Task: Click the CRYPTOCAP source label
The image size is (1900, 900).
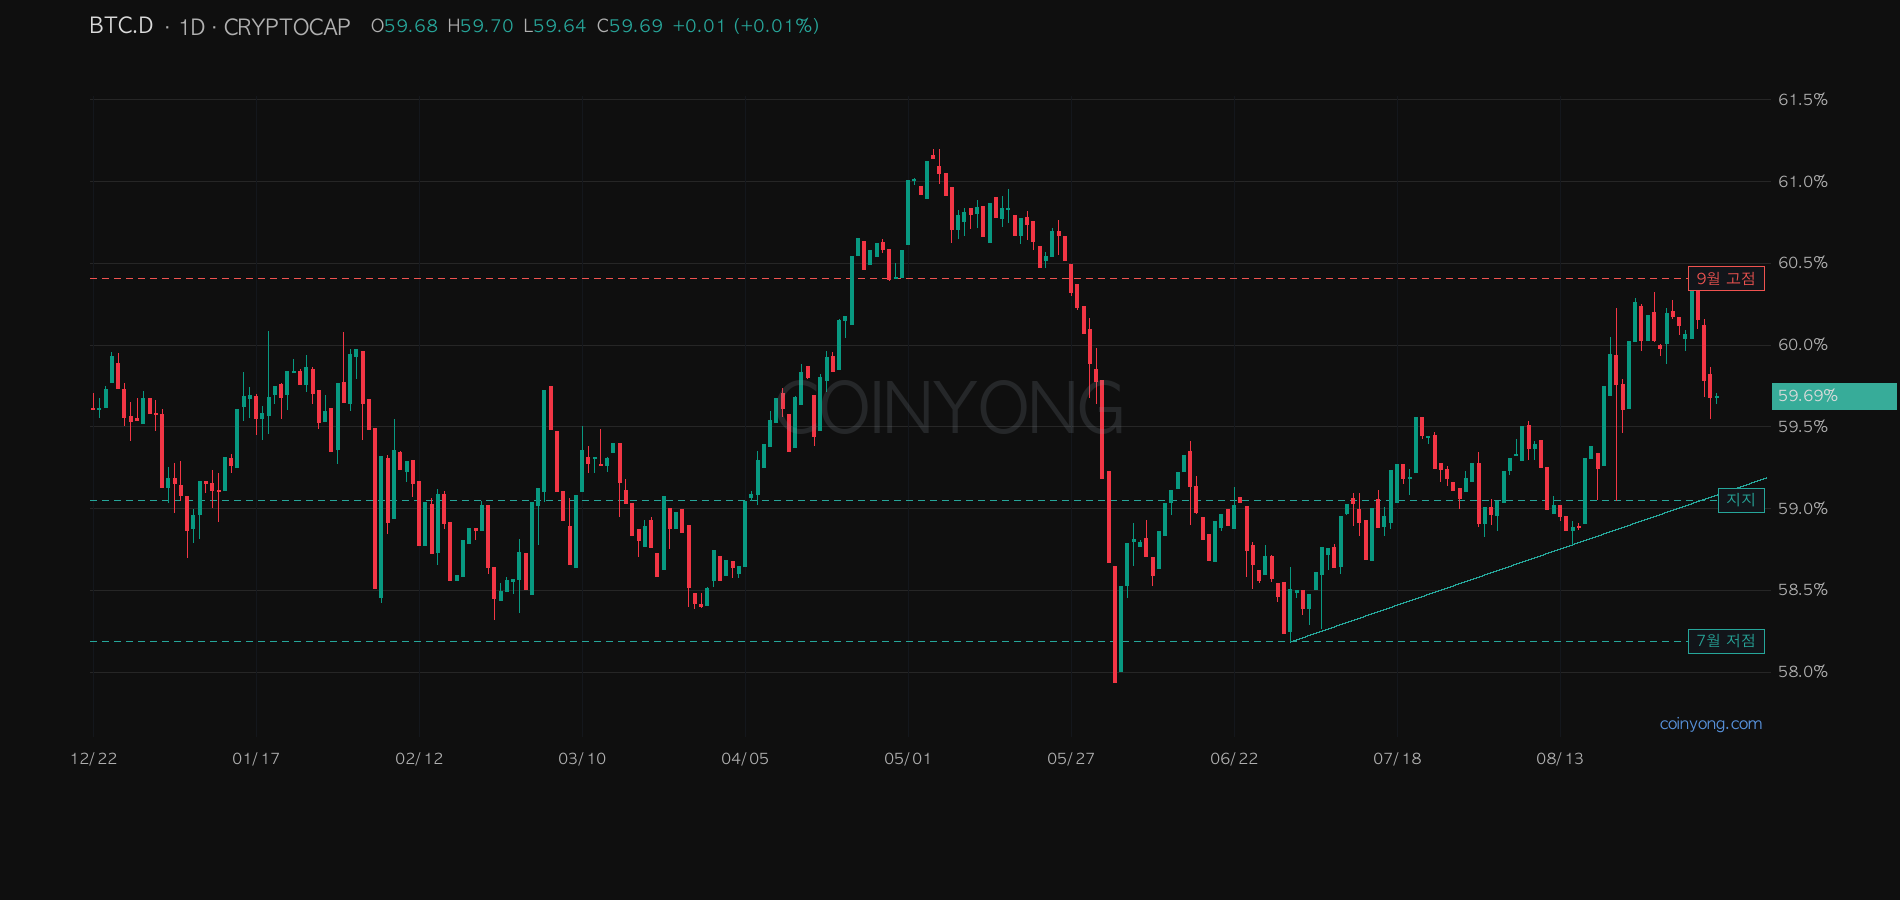Action: pyautogui.click(x=287, y=27)
